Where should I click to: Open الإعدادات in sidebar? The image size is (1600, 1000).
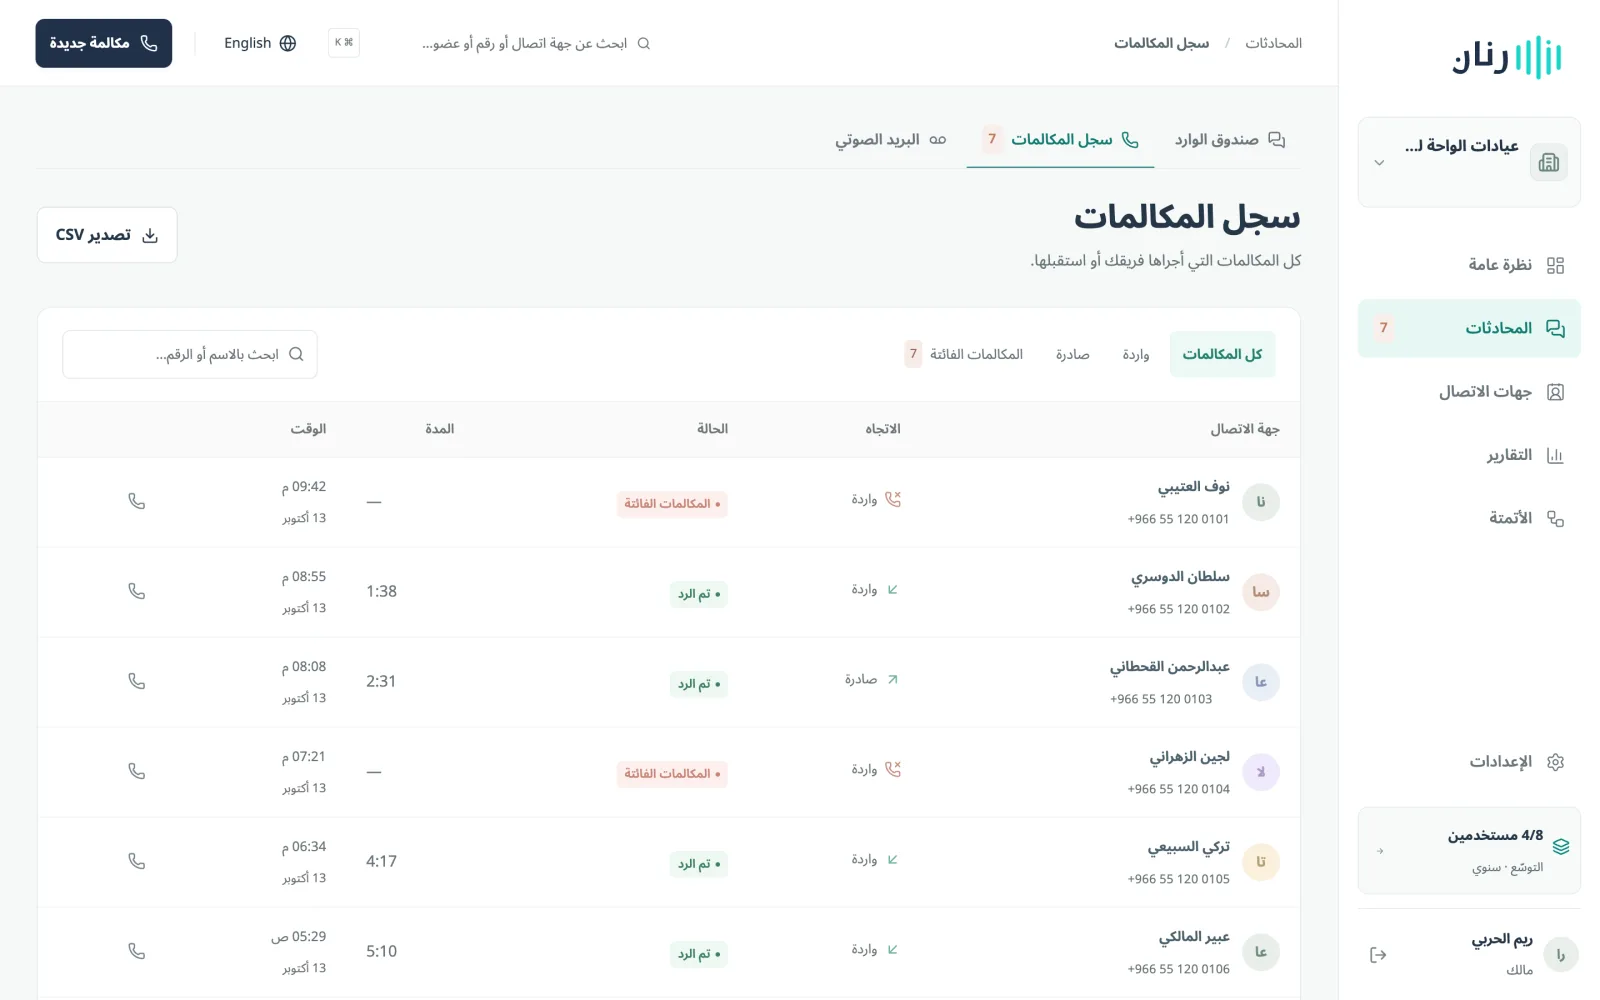pos(1469,762)
